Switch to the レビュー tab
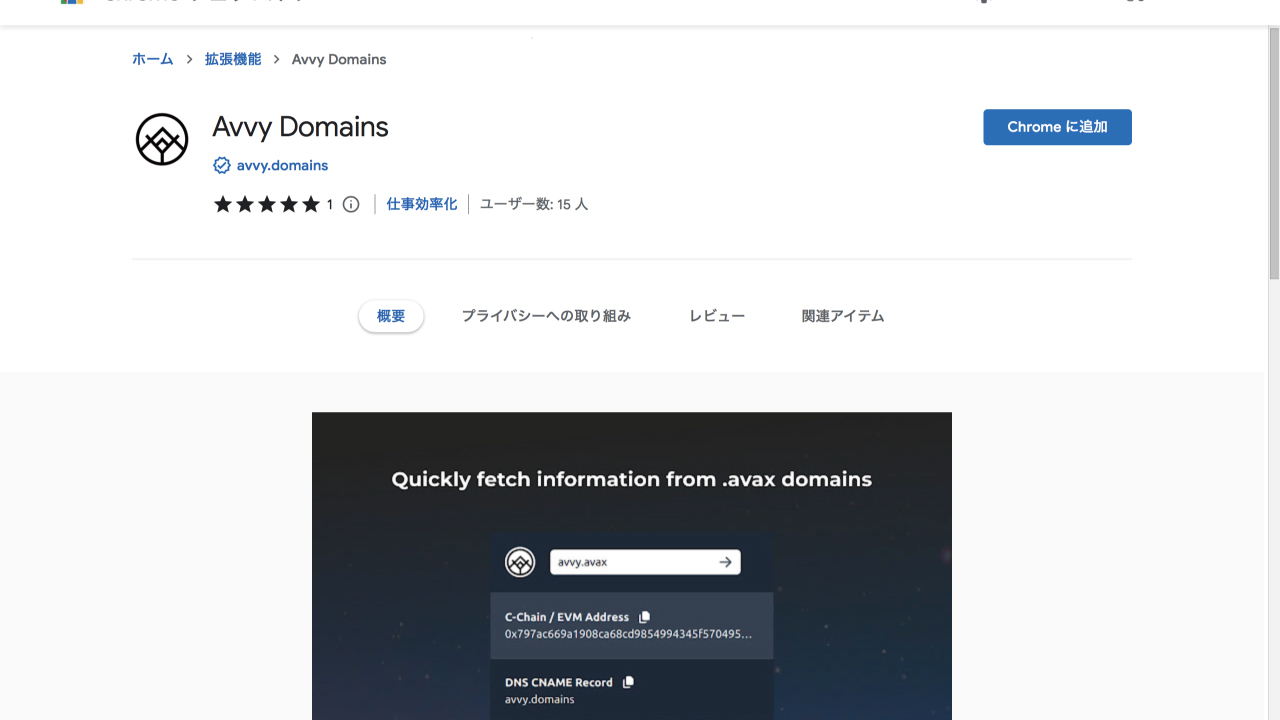Viewport: 1280px width, 720px height. click(x=717, y=316)
